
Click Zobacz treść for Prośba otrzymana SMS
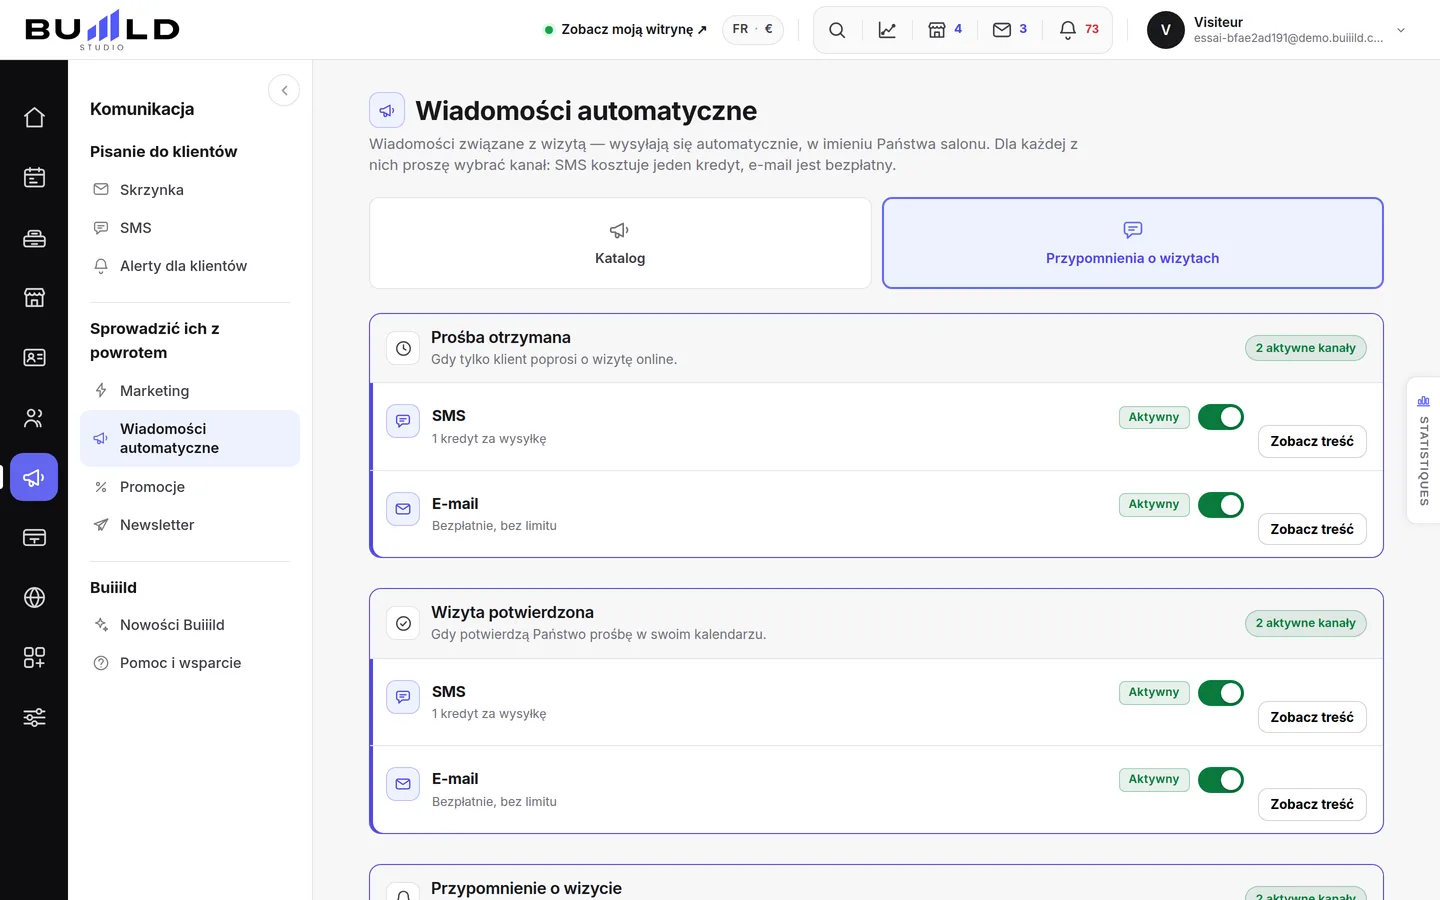point(1312,441)
